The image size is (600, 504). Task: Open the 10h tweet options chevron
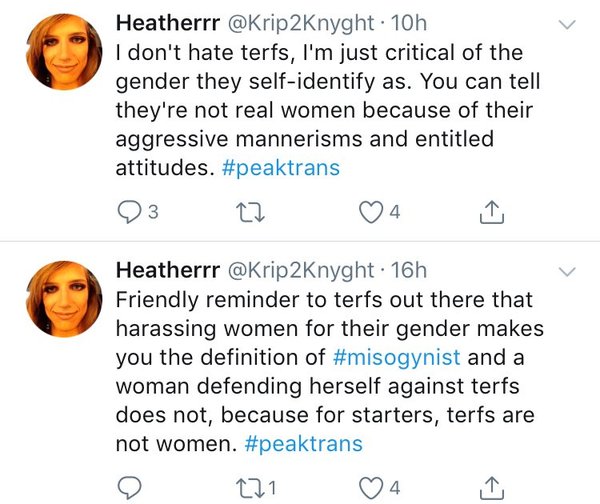(567, 24)
